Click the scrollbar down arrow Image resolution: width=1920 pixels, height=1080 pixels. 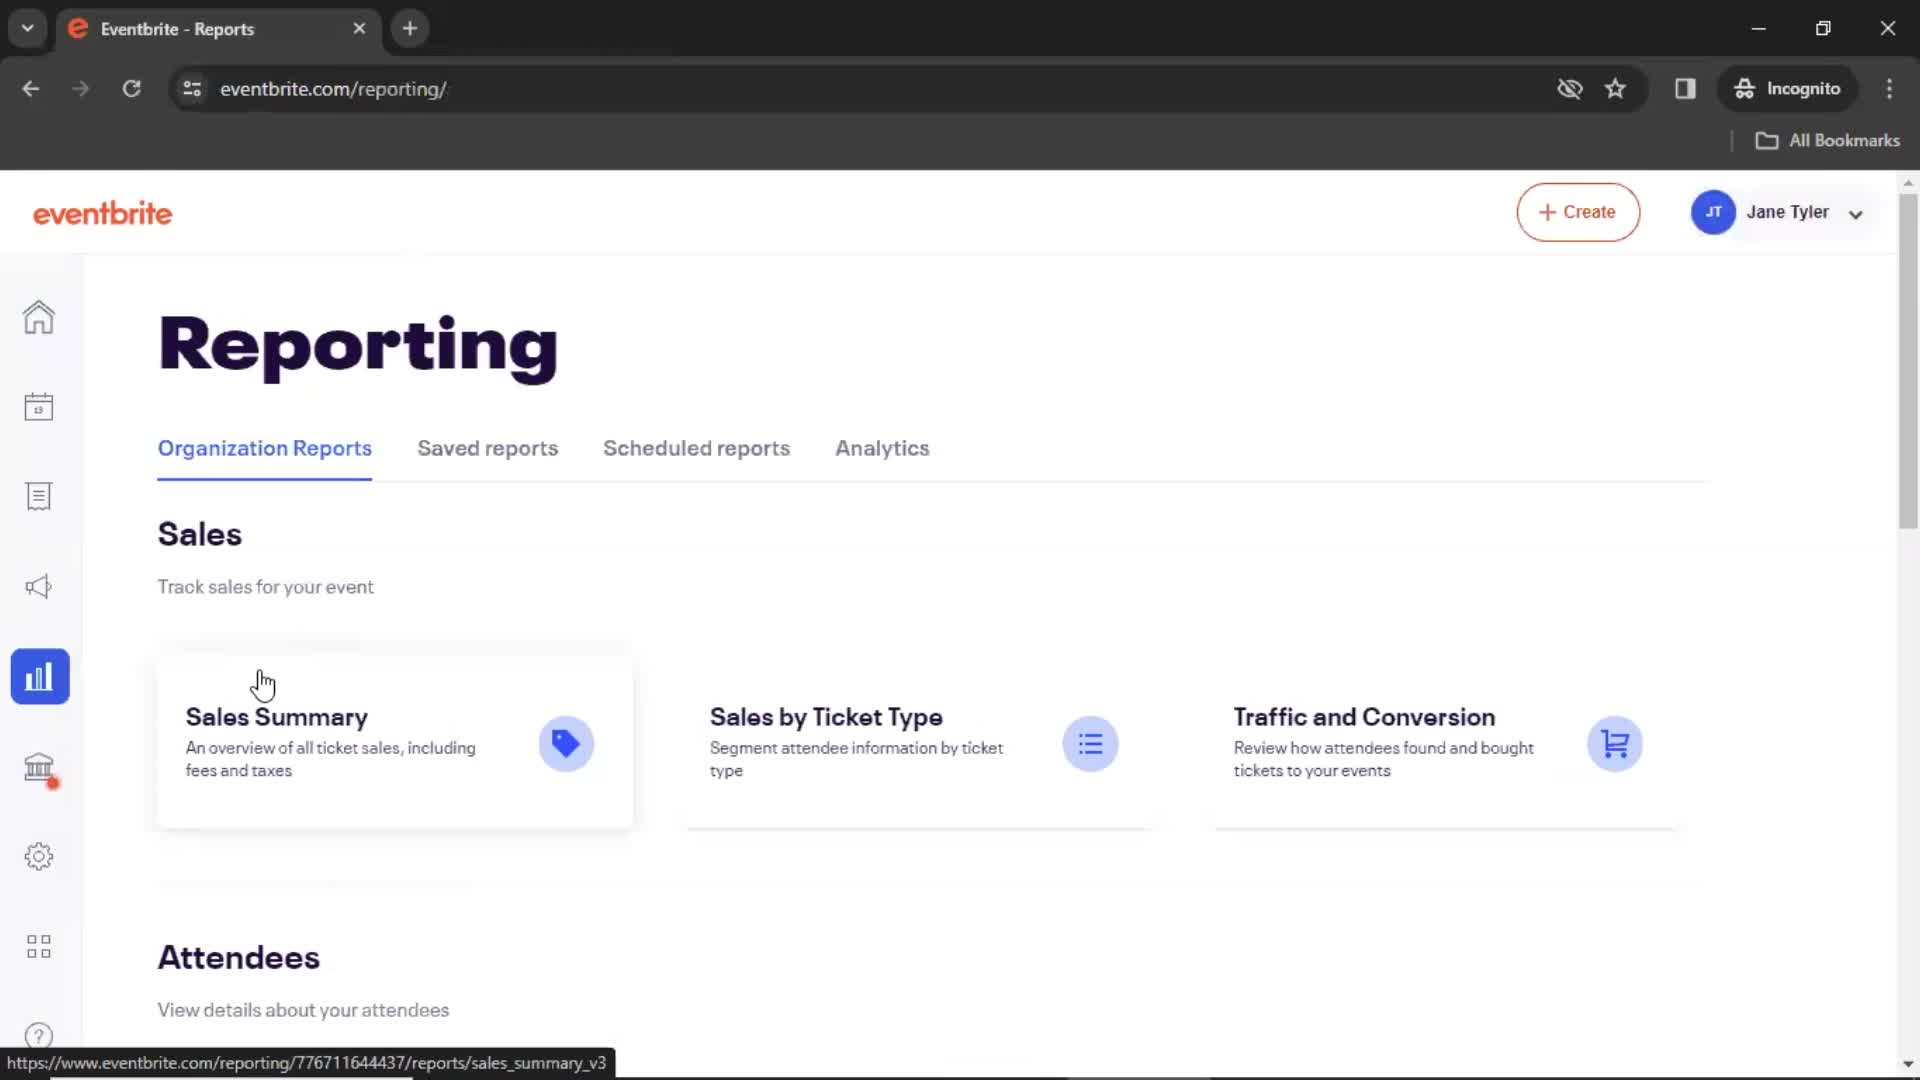[x=1908, y=1064]
